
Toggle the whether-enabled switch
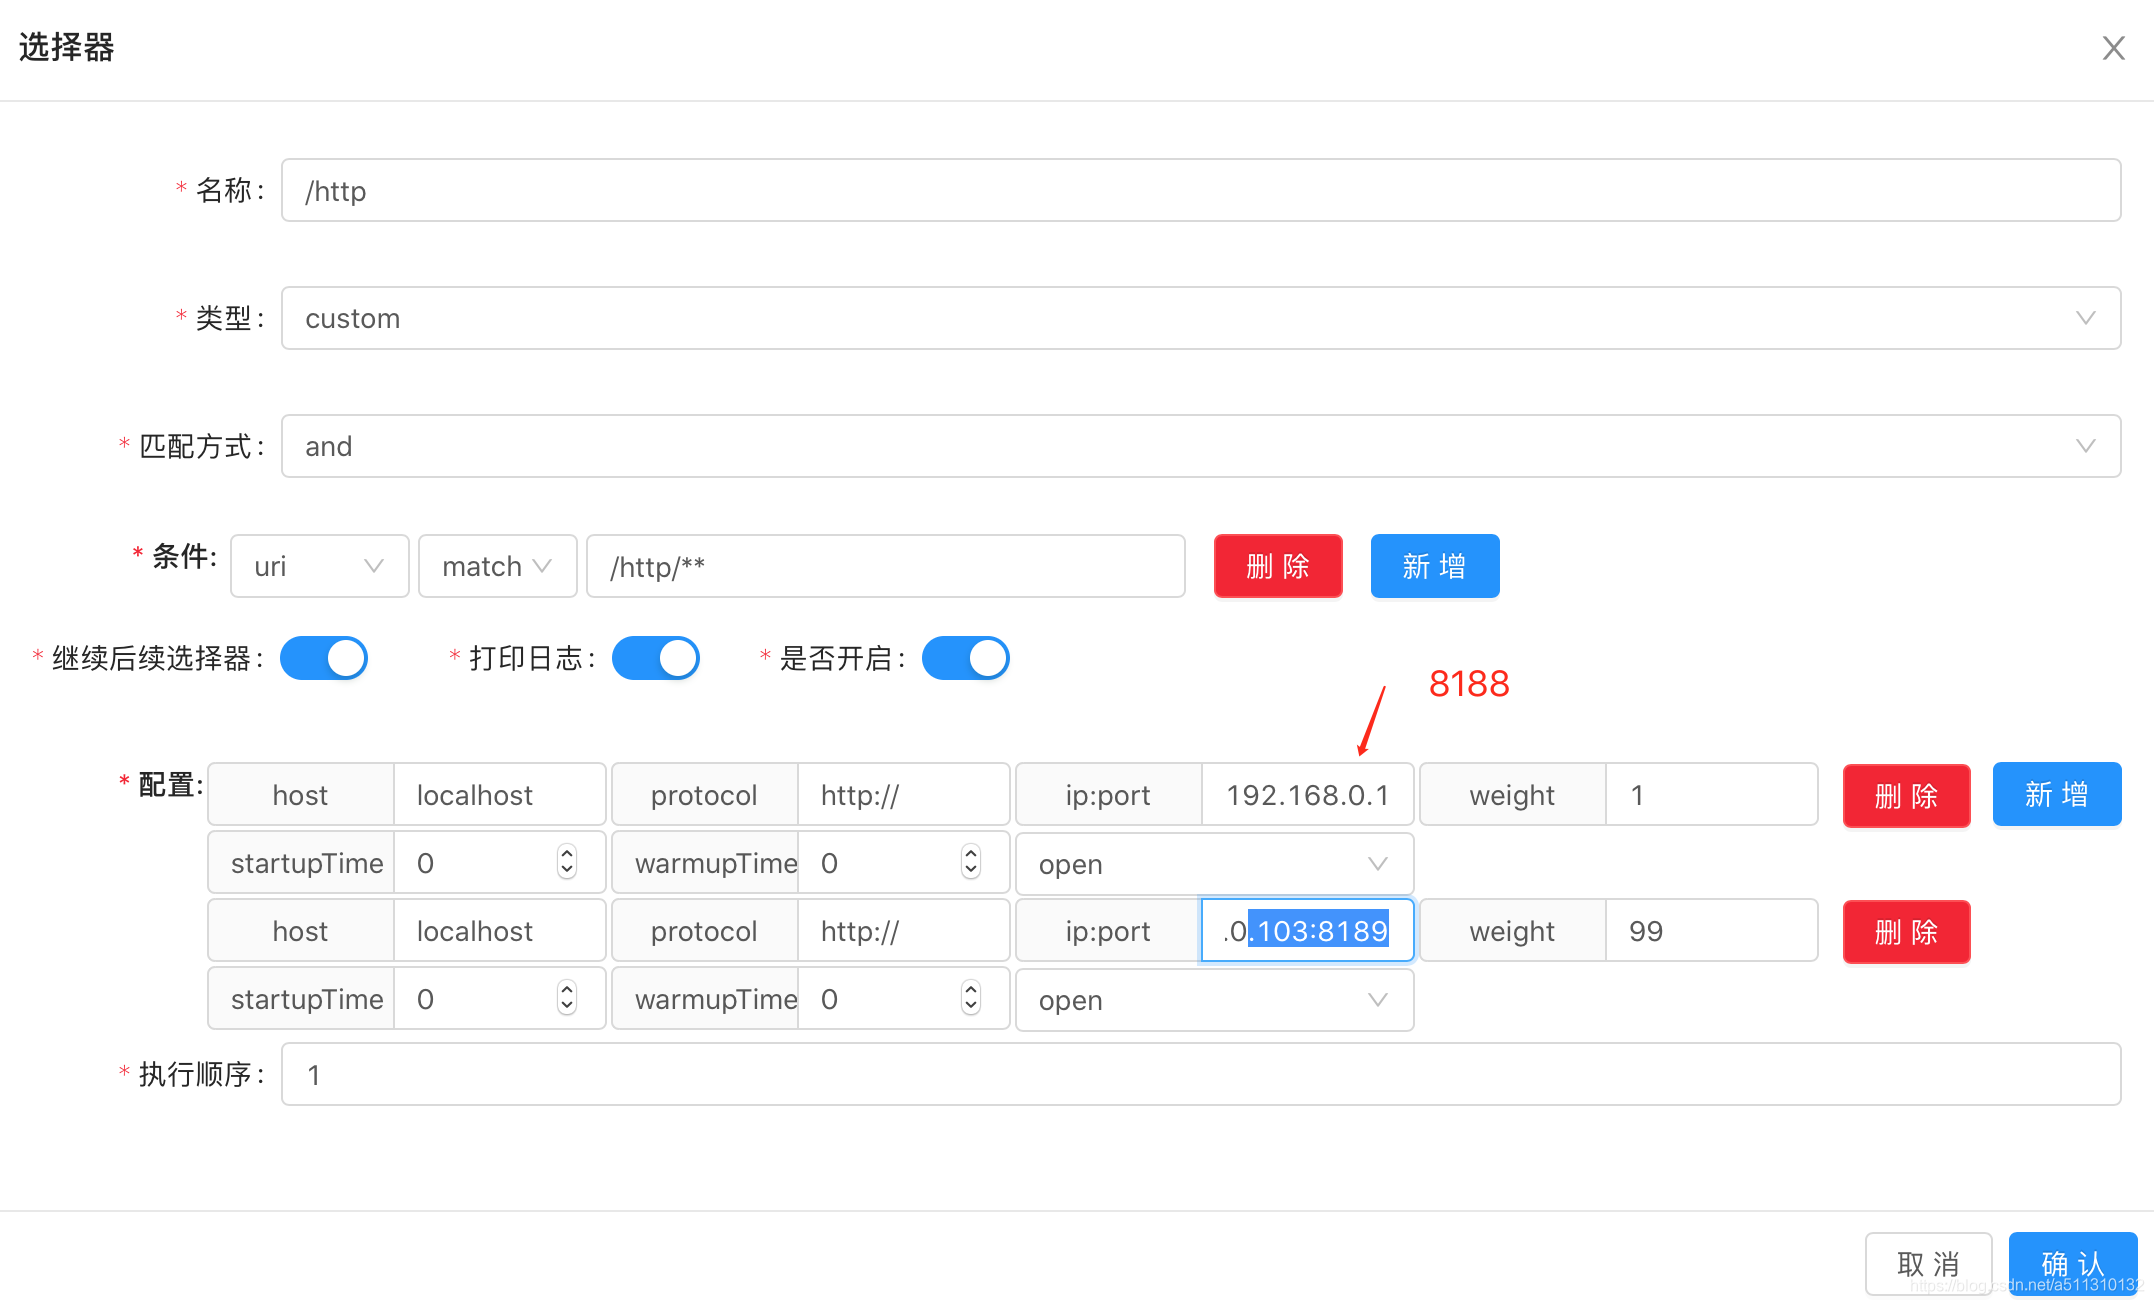[965, 658]
